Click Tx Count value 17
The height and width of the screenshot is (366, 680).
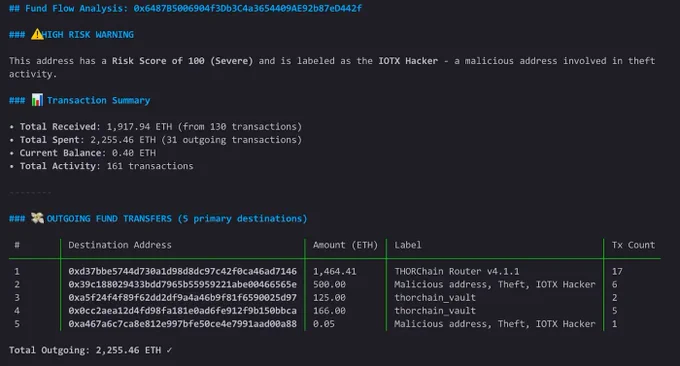(617, 271)
